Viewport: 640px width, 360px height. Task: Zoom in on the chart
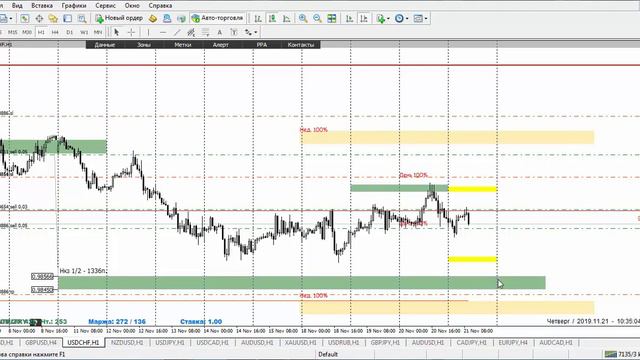[x=303, y=18]
